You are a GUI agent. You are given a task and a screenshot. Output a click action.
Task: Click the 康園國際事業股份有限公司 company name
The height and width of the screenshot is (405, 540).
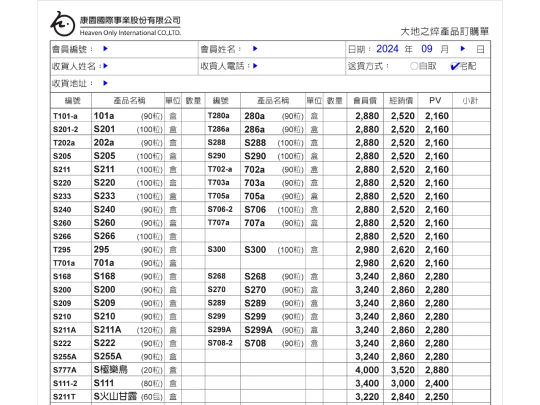[130, 20]
